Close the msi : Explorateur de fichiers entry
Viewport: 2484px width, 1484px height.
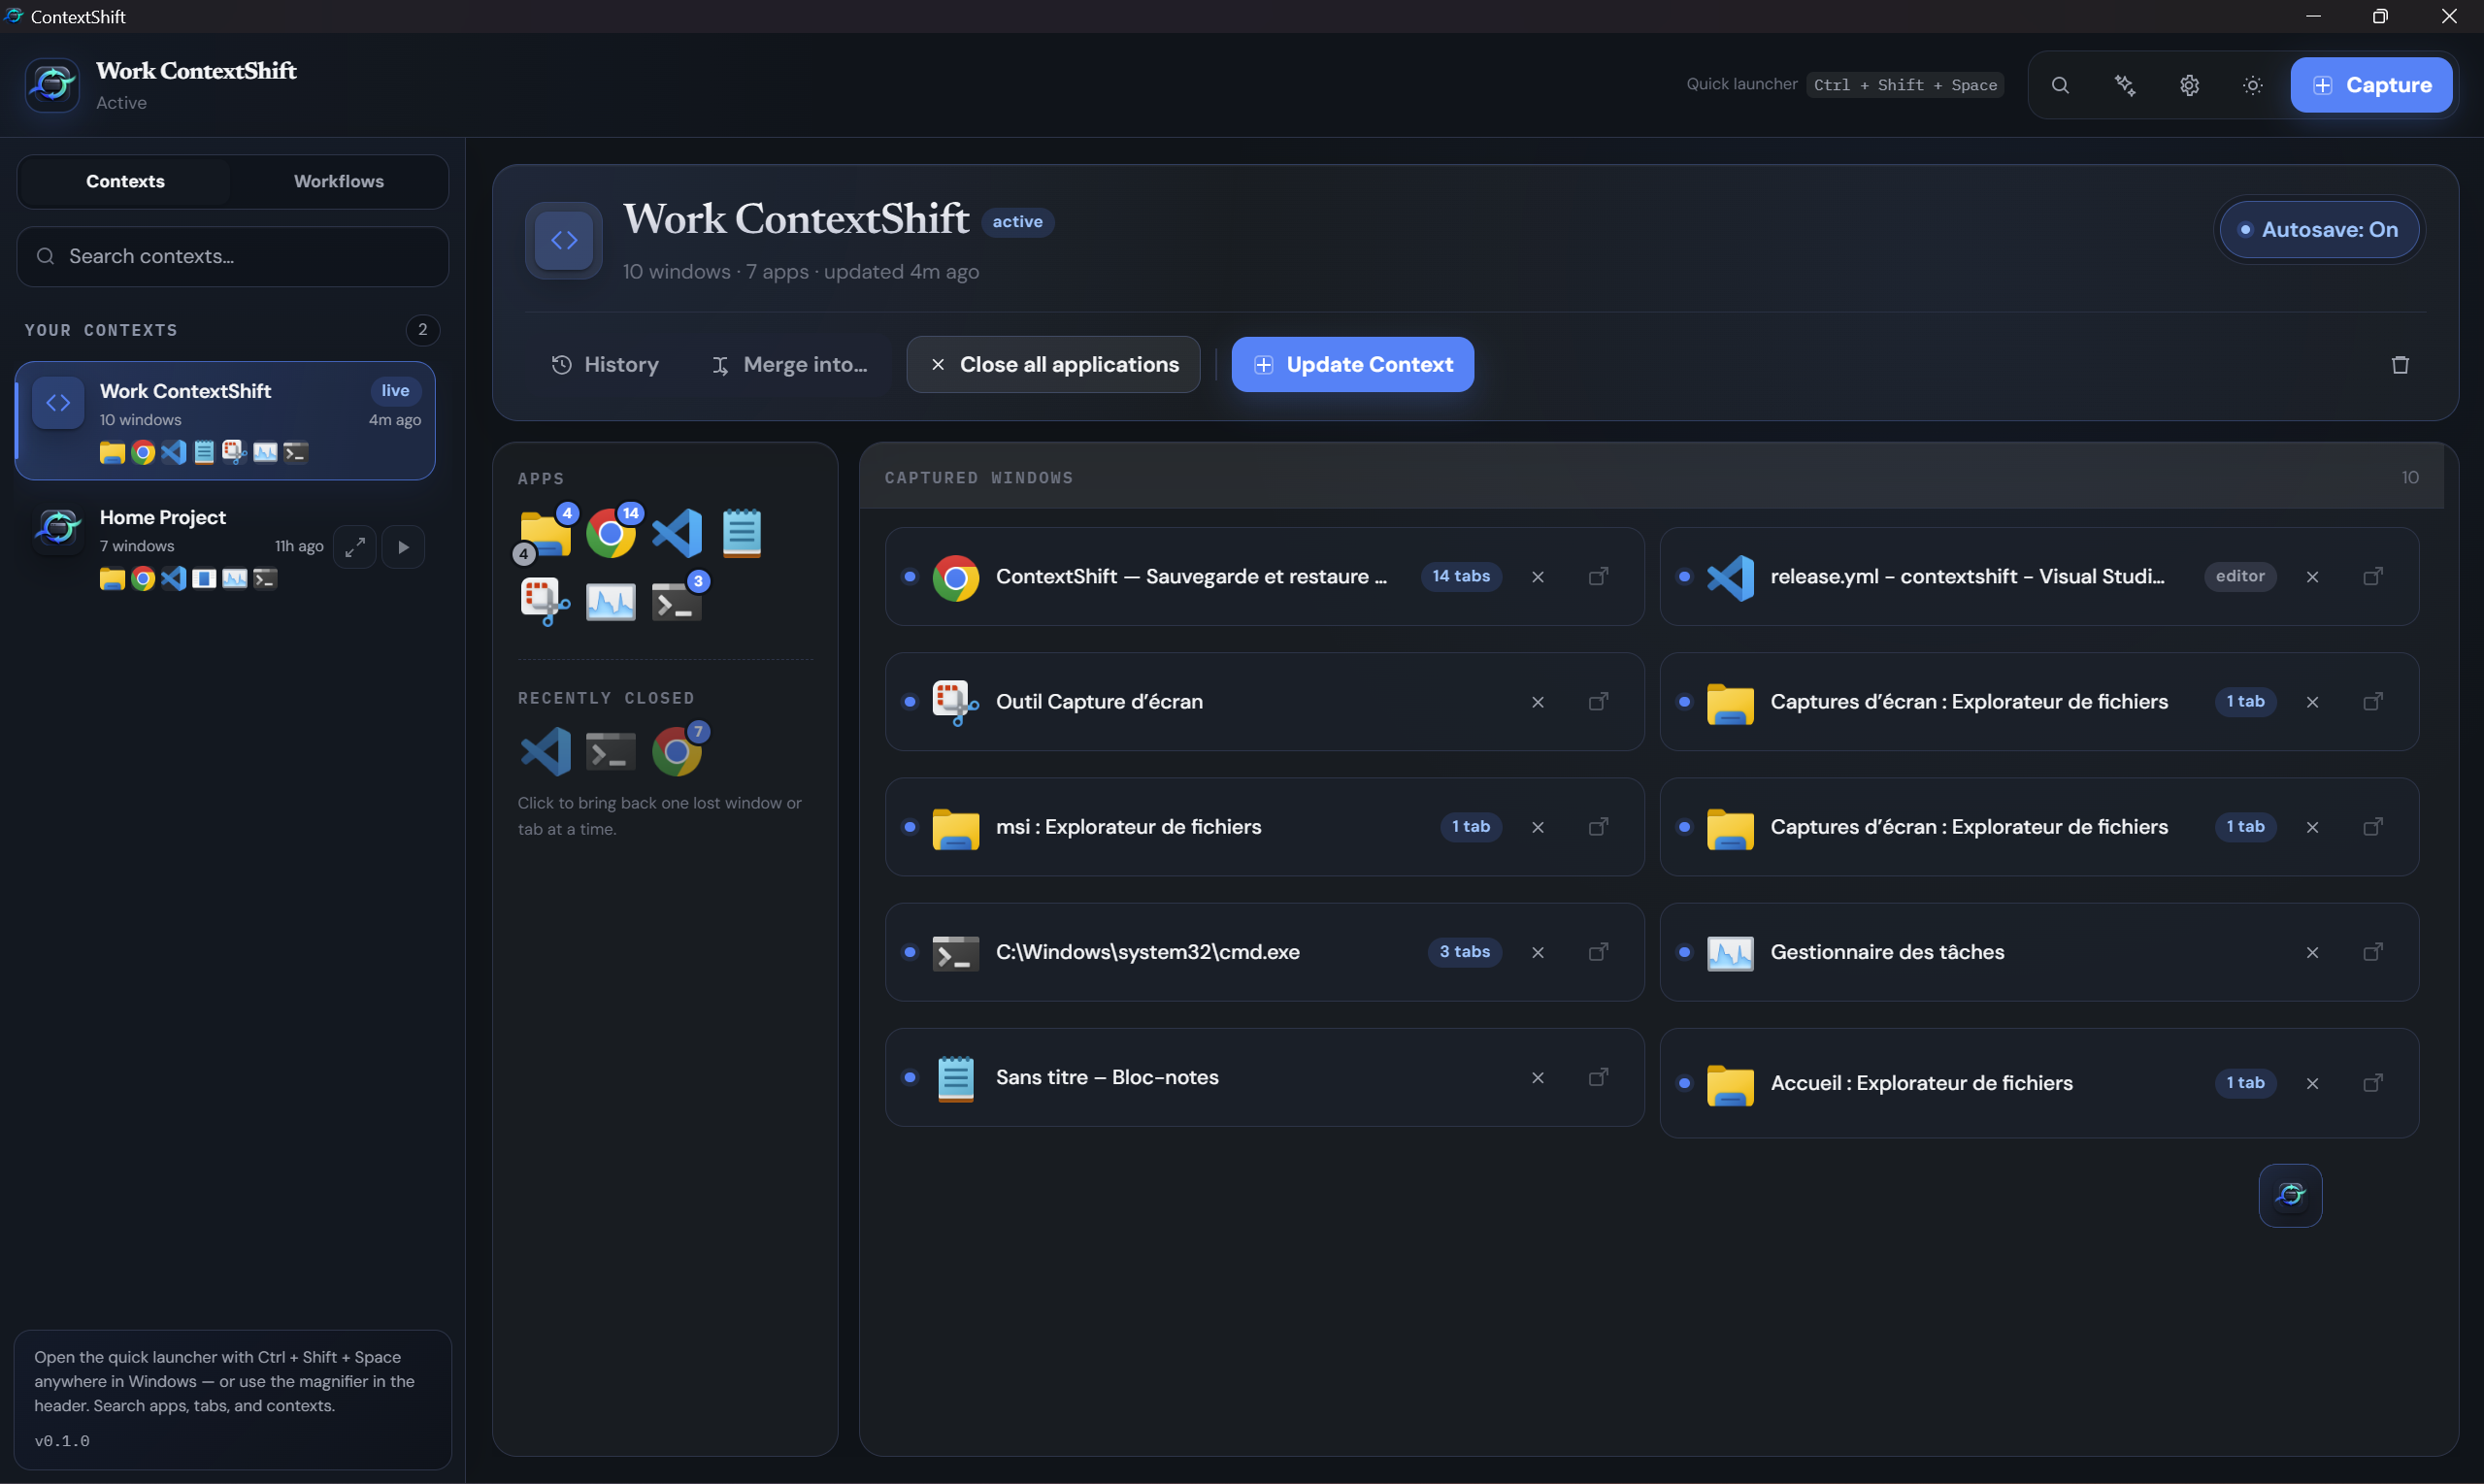pyautogui.click(x=1538, y=827)
